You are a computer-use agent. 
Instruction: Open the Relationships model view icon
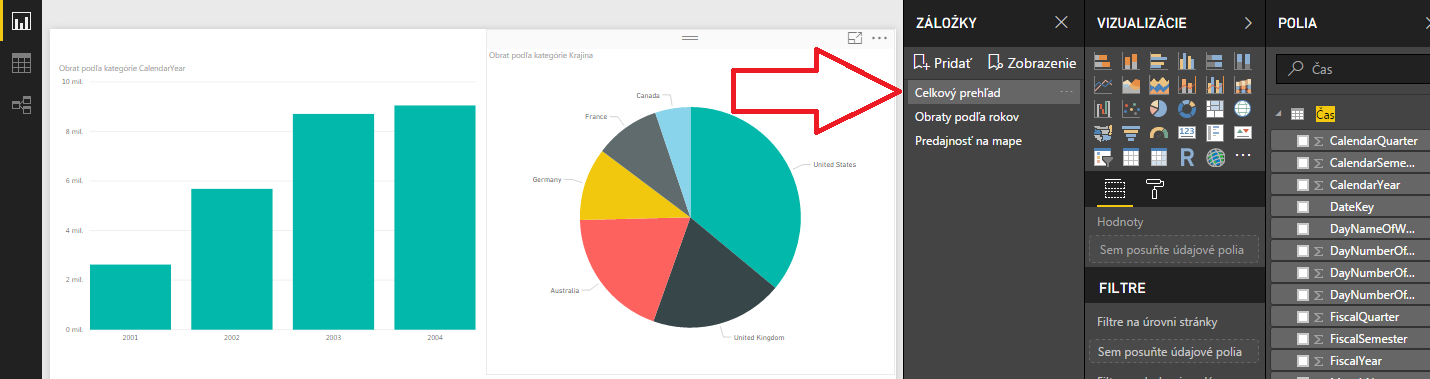pos(21,104)
